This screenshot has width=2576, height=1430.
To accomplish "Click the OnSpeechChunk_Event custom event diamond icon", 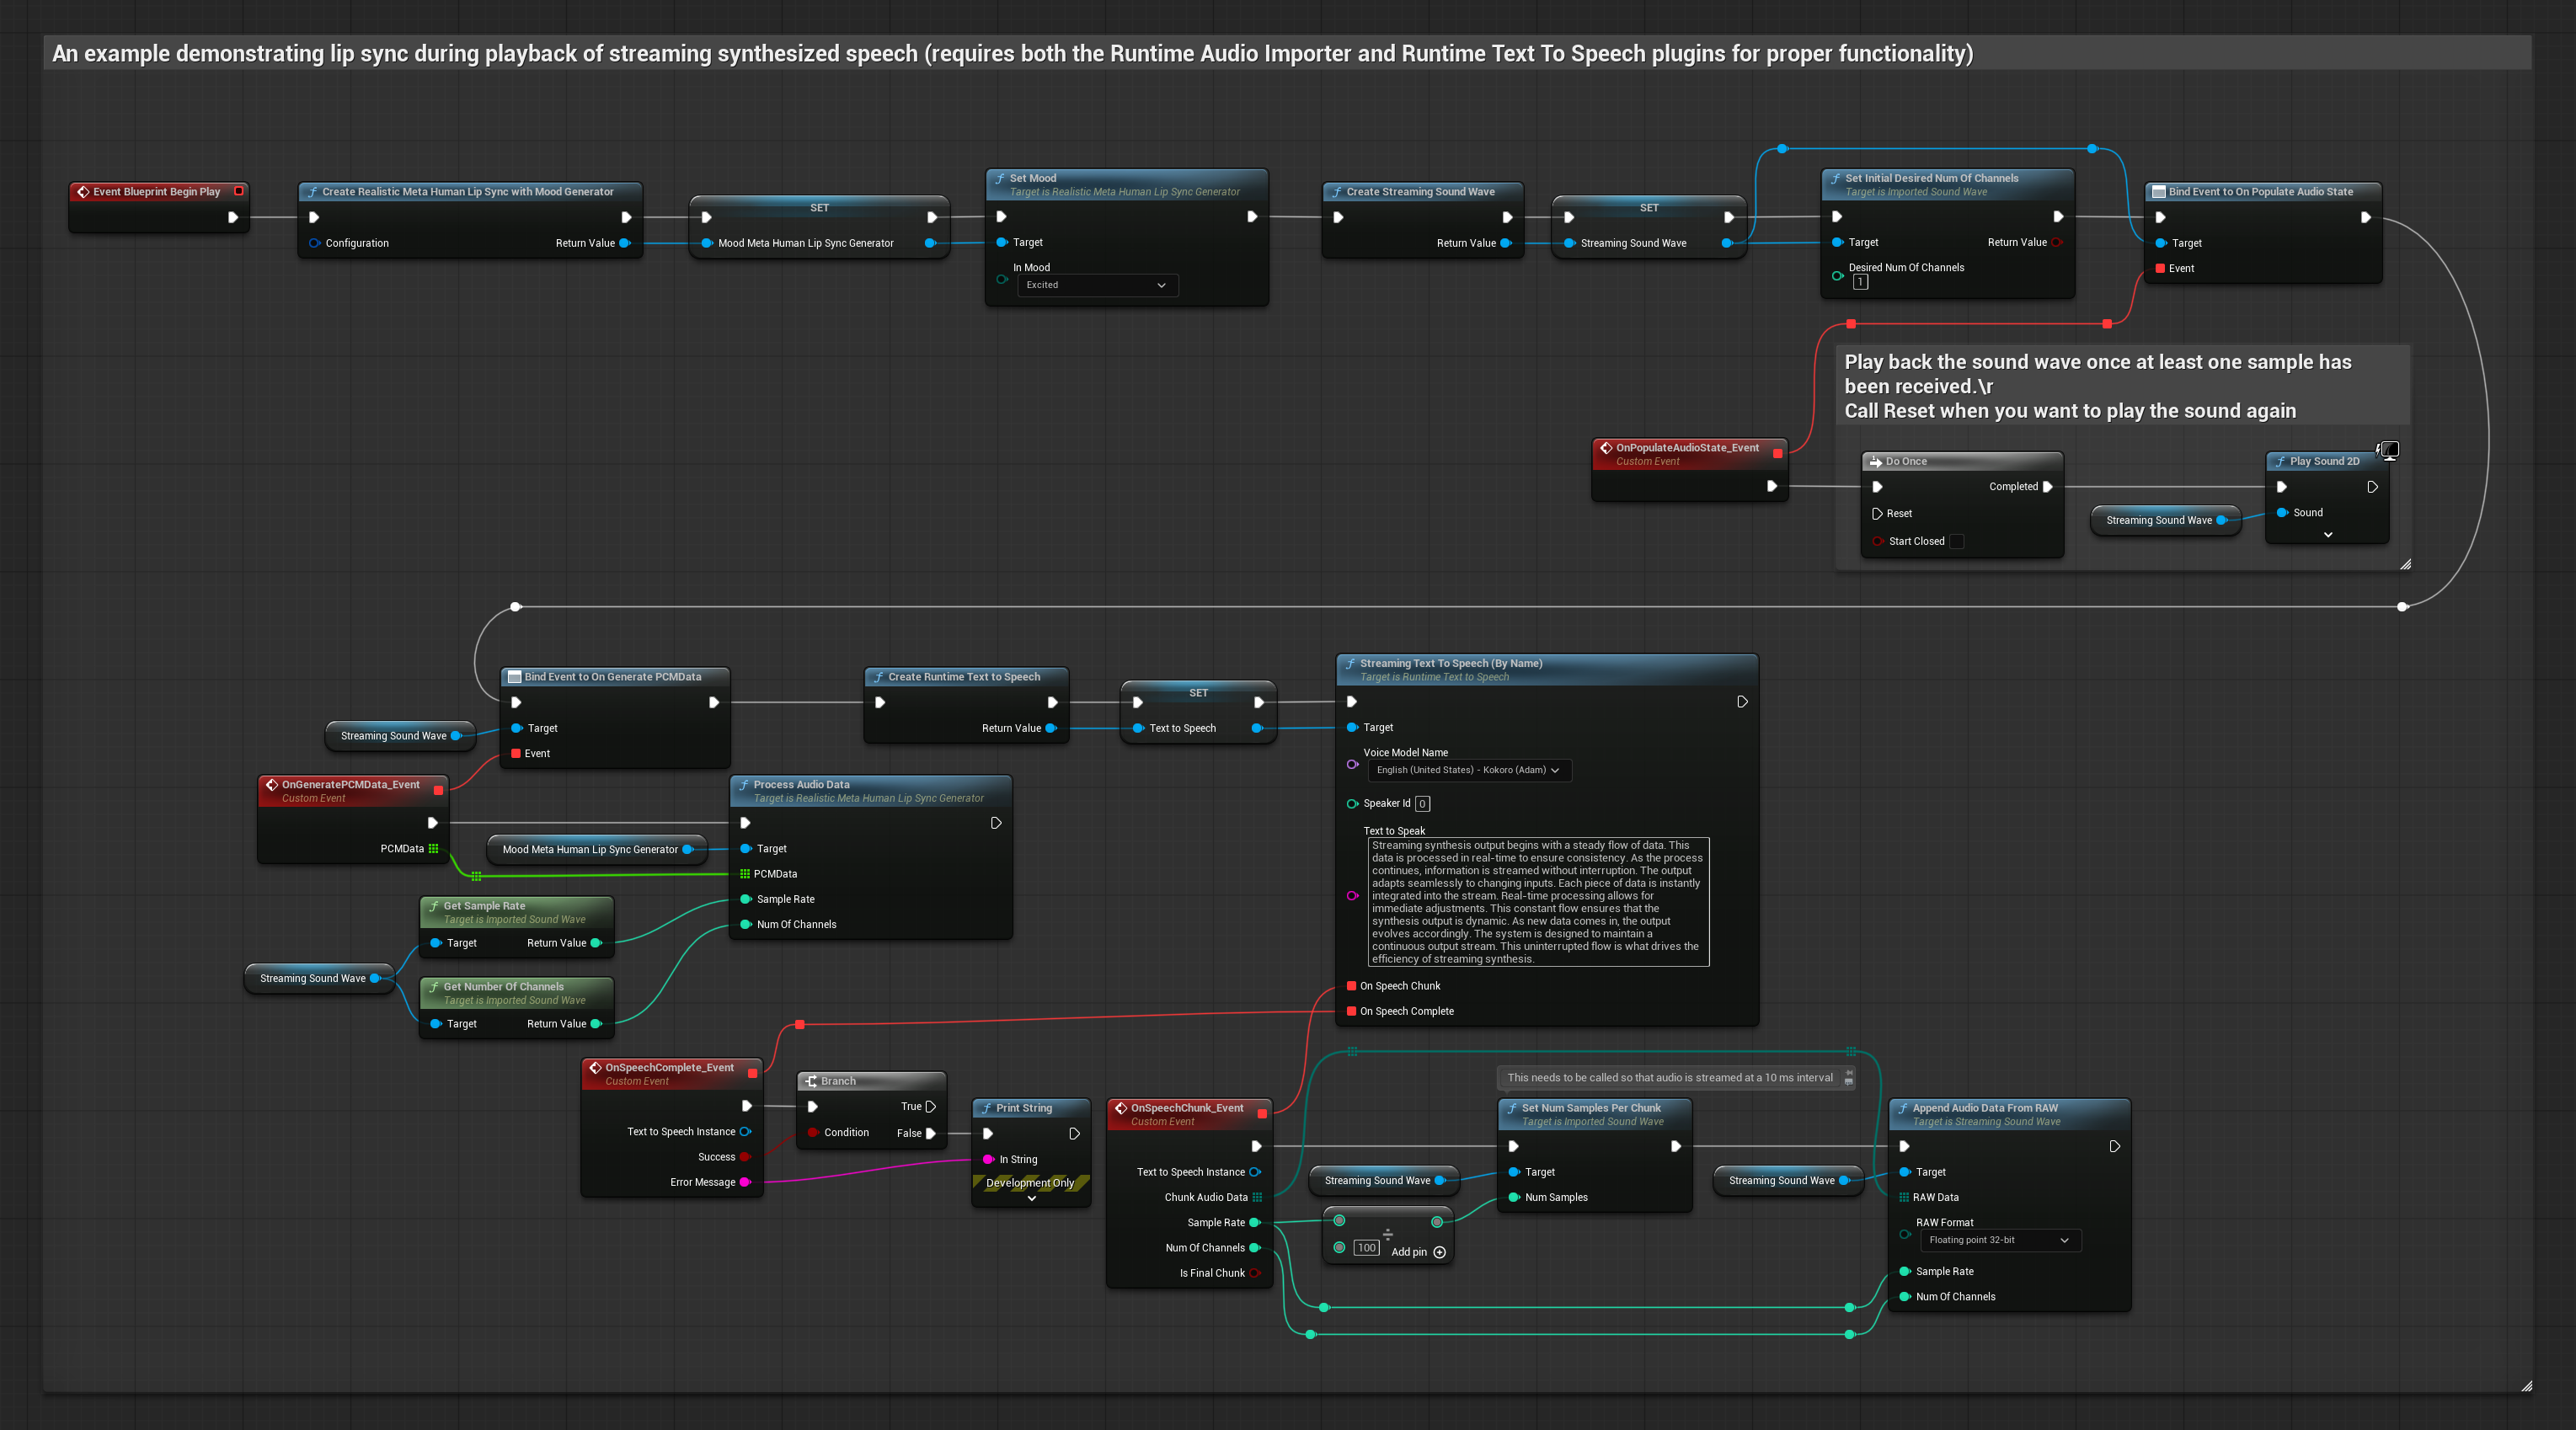I will (1121, 1108).
